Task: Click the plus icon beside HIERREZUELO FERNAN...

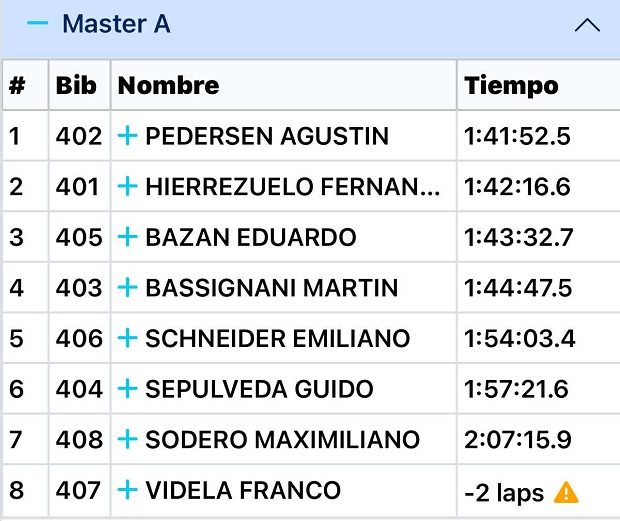Action: click(127, 186)
